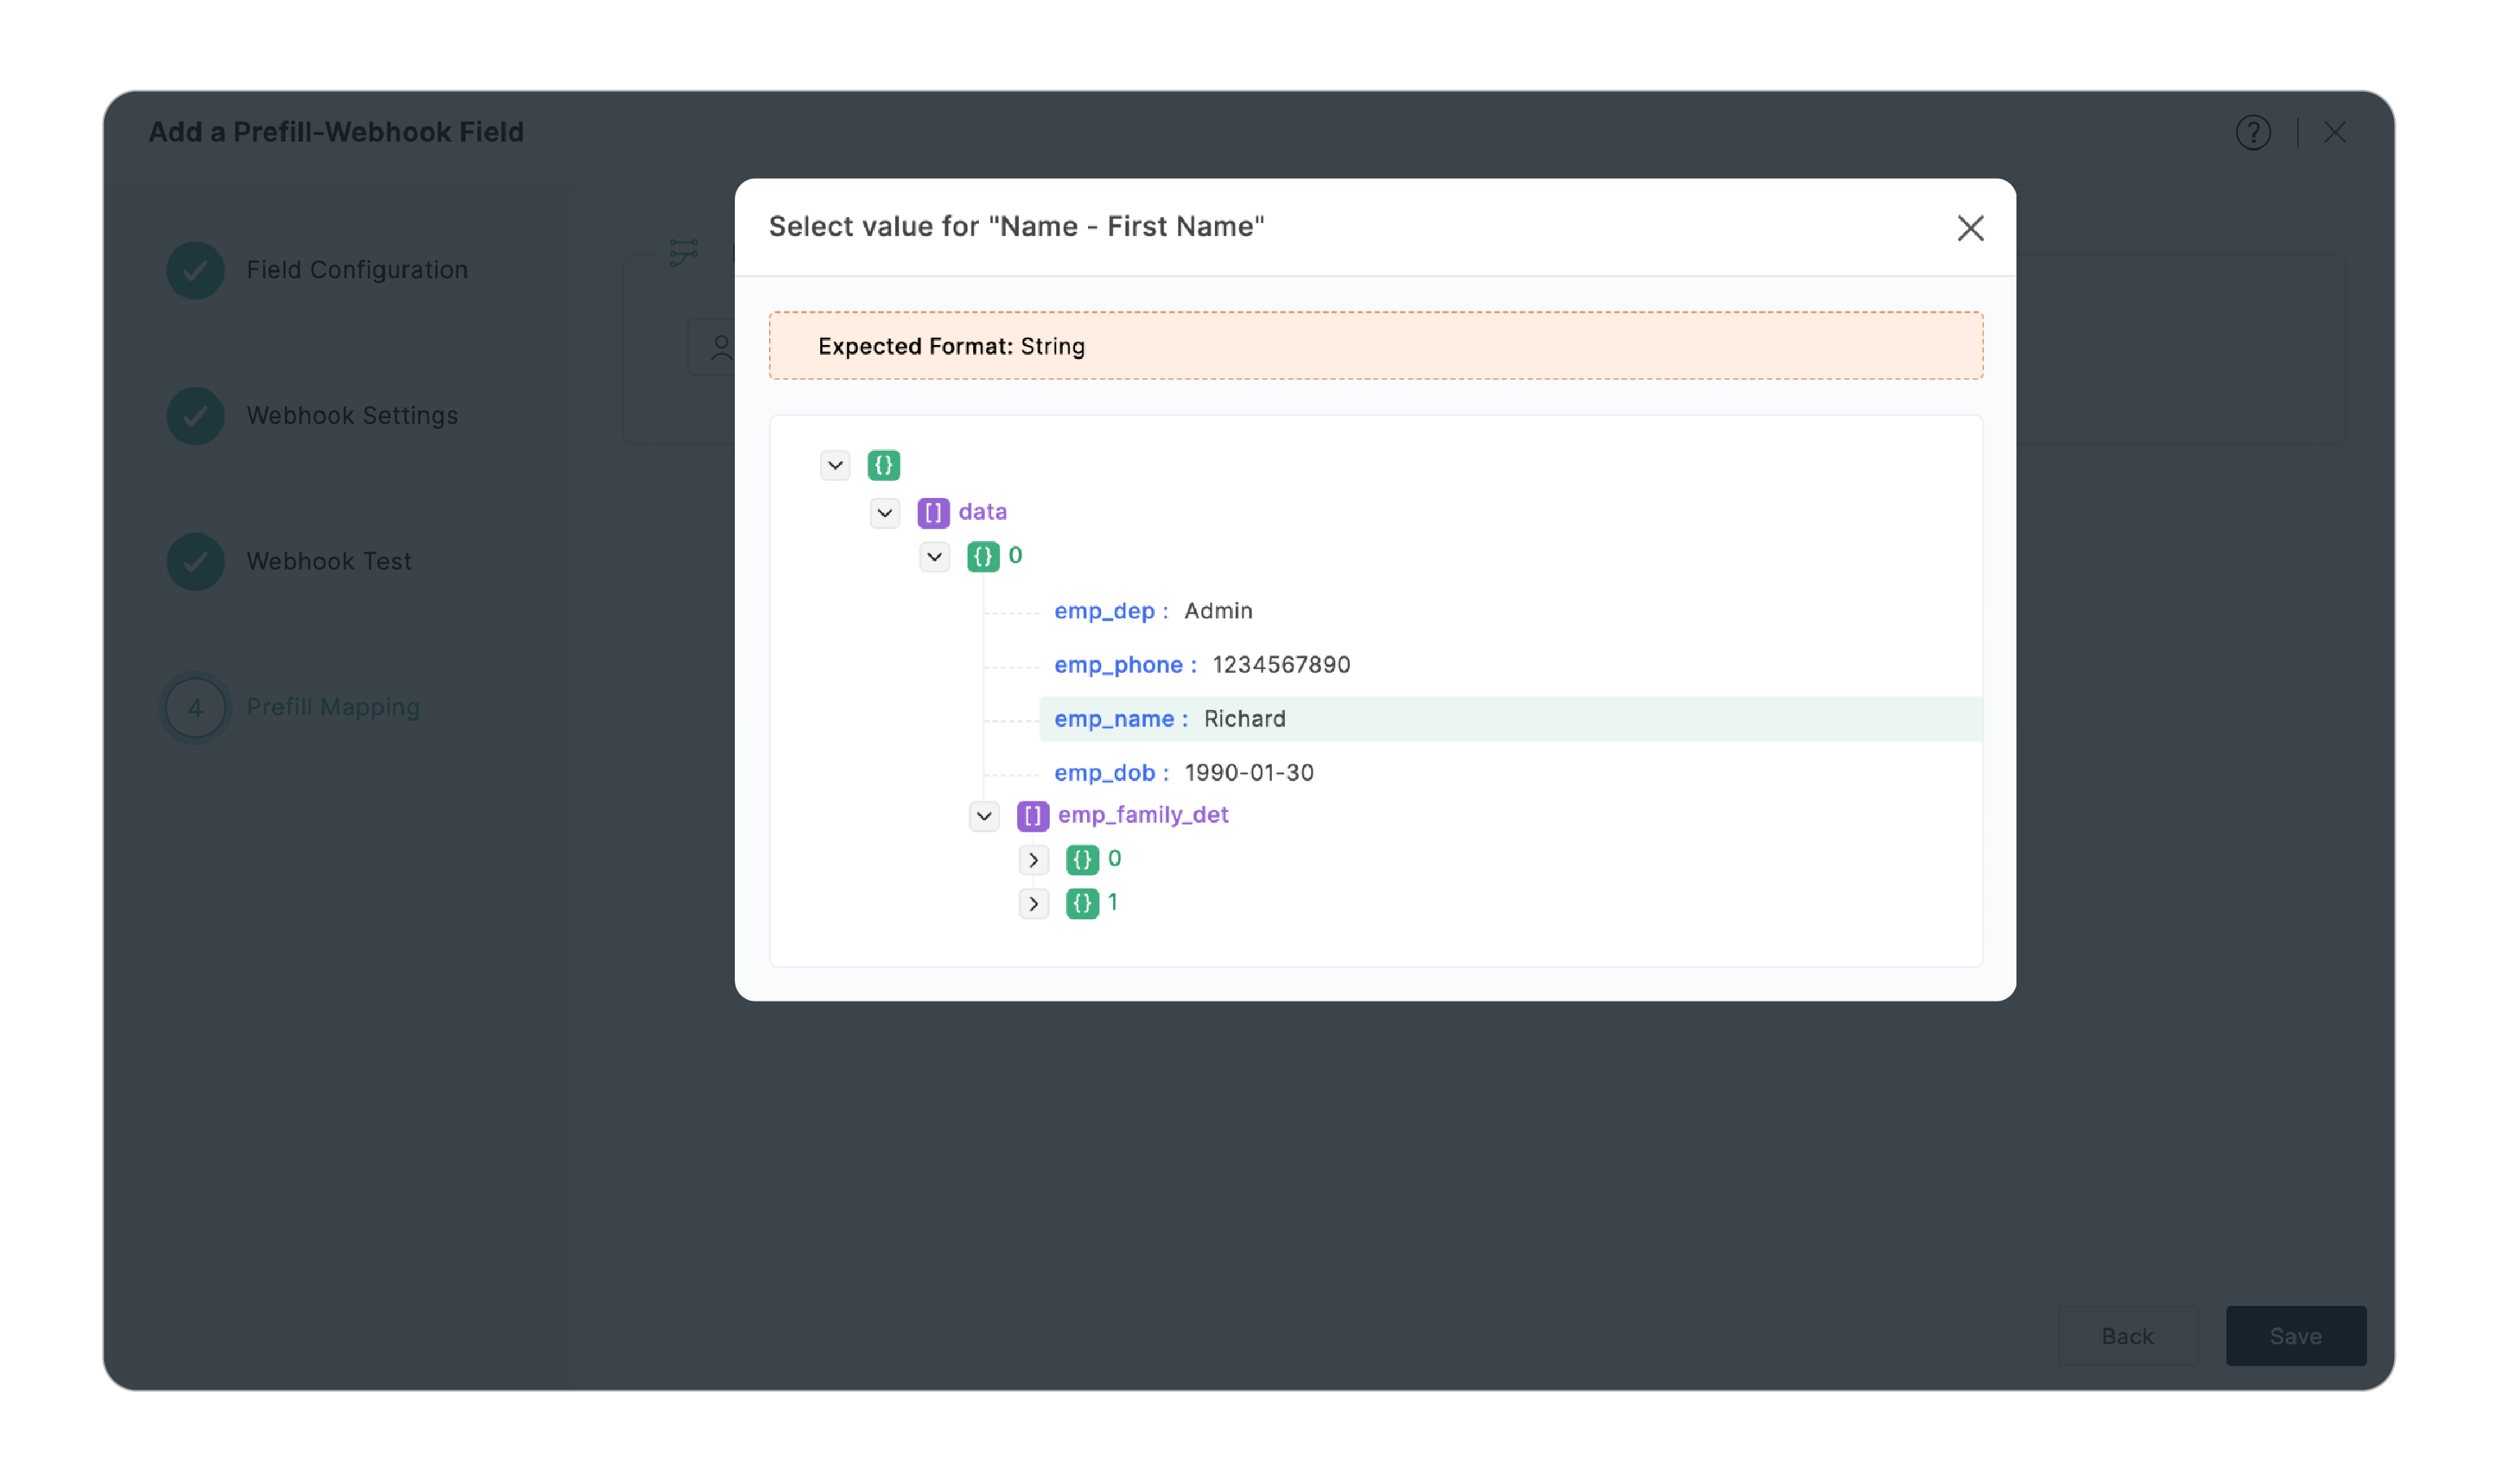
Task: Select the Webhook Settings step
Action: click(x=352, y=415)
